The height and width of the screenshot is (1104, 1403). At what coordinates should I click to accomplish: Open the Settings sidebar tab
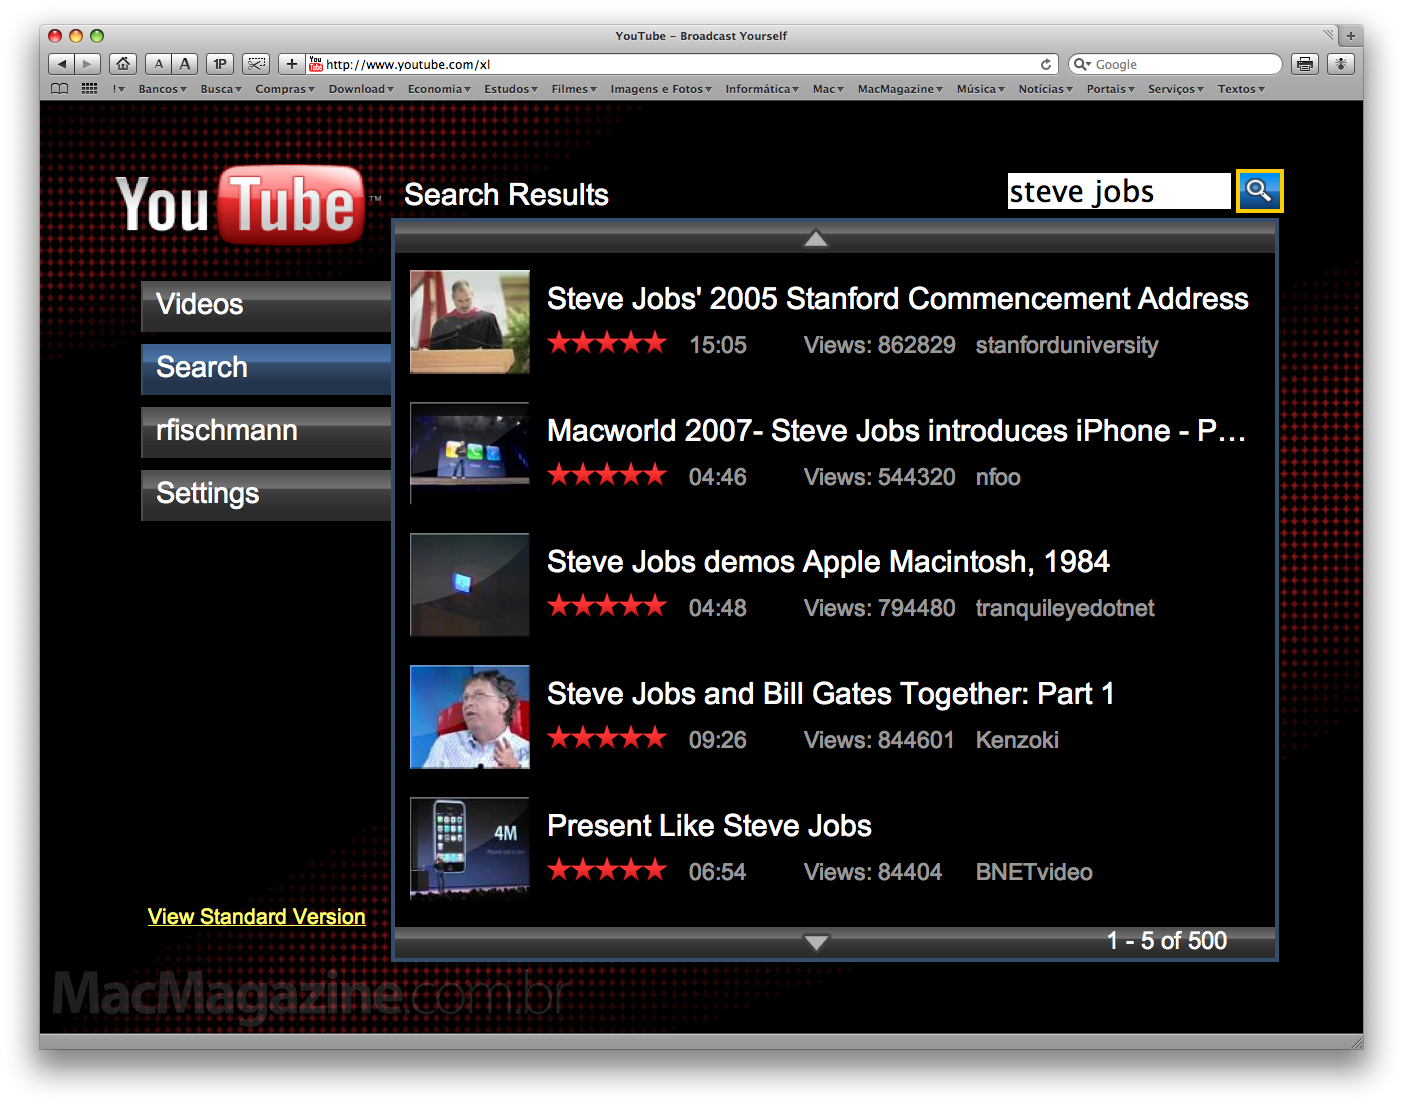coord(266,495)
